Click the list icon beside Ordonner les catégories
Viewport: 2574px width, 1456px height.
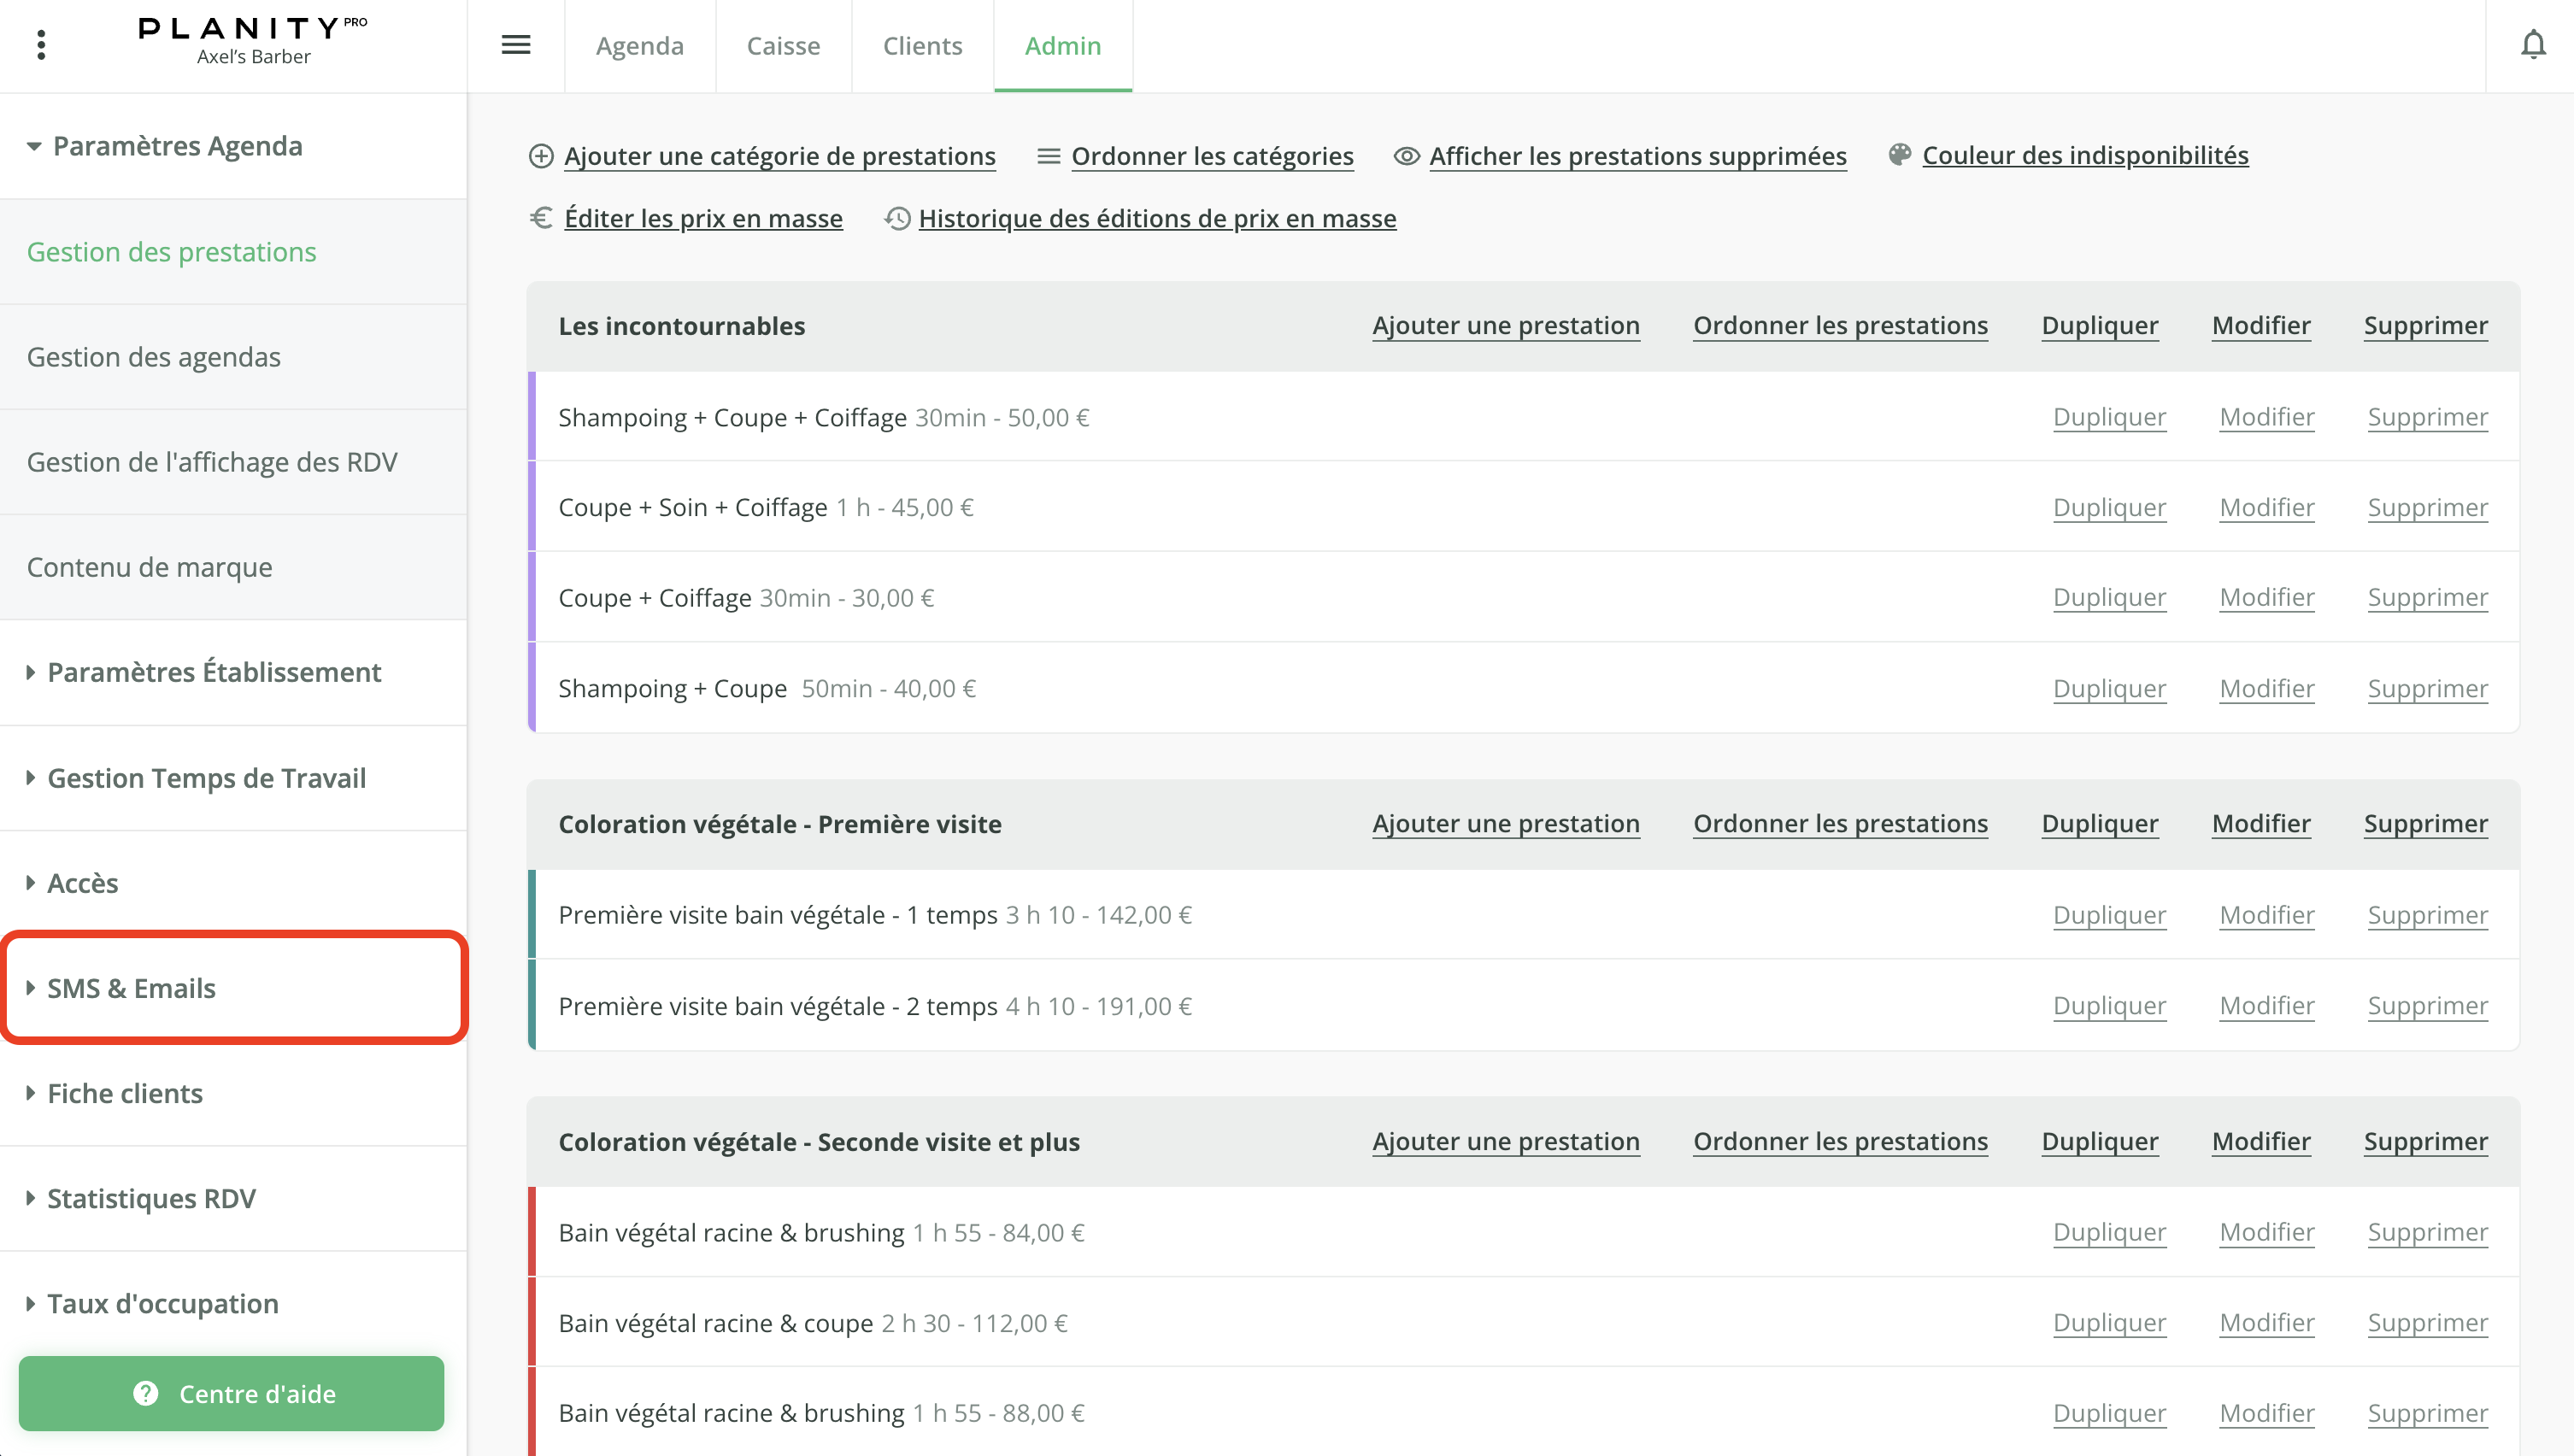point(1048,156)
